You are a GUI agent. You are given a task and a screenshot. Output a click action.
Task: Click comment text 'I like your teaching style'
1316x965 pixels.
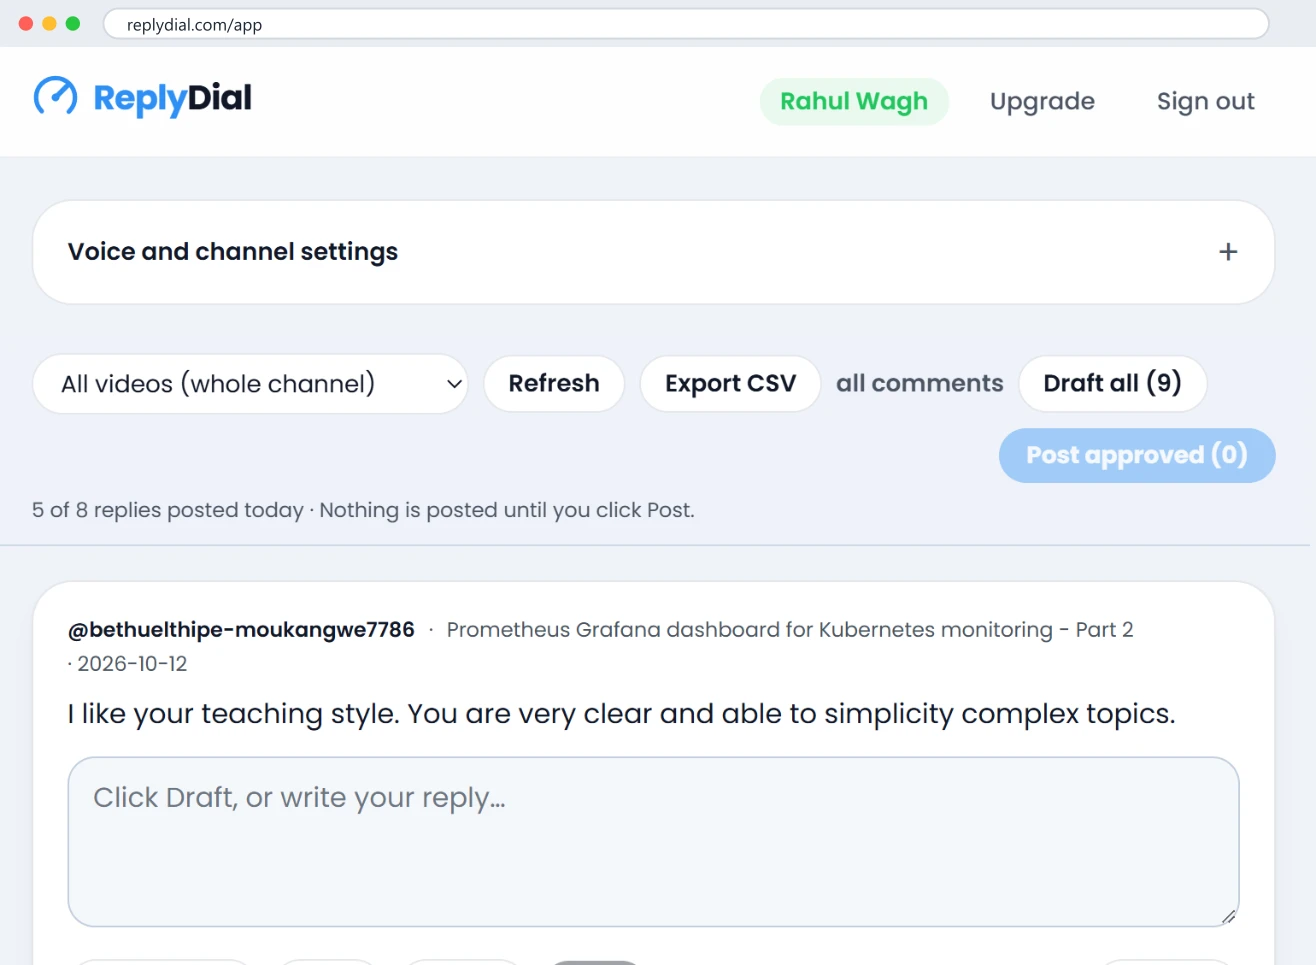coord(621,714)
